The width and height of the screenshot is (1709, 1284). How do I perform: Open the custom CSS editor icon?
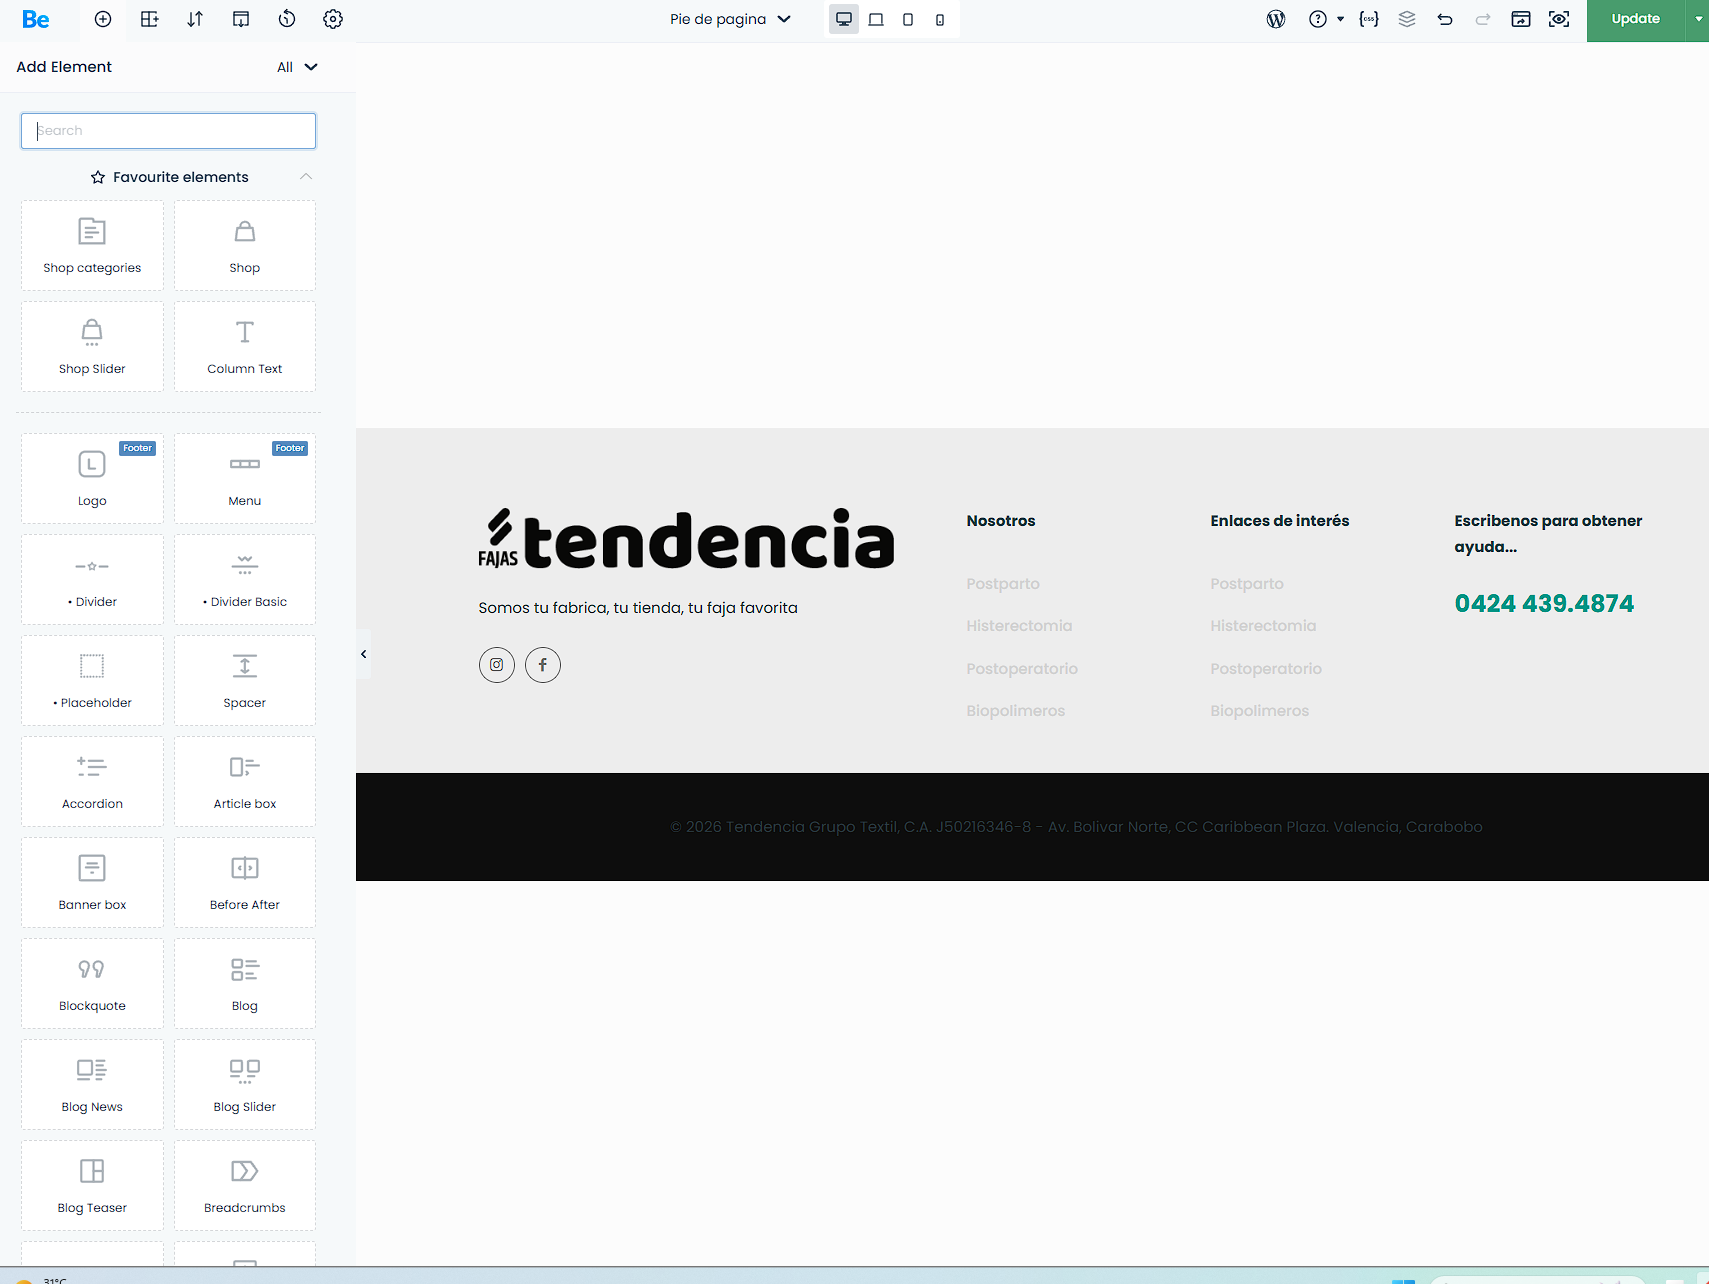1369,19
